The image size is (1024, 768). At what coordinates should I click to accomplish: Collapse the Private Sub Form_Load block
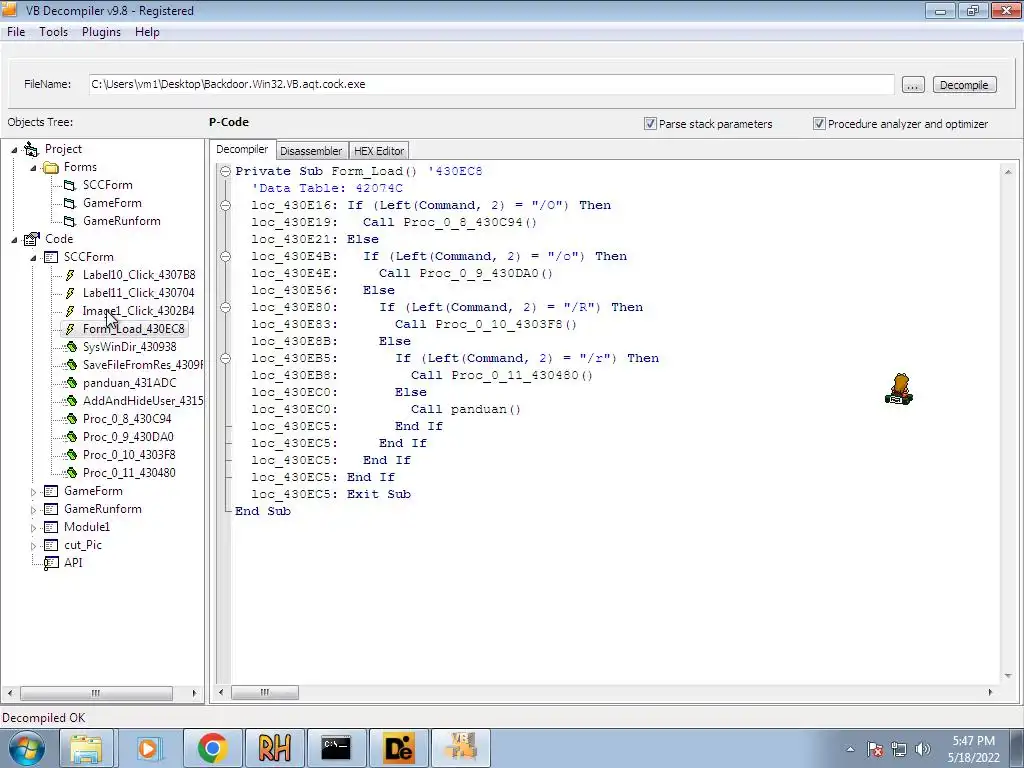[225, 171]
